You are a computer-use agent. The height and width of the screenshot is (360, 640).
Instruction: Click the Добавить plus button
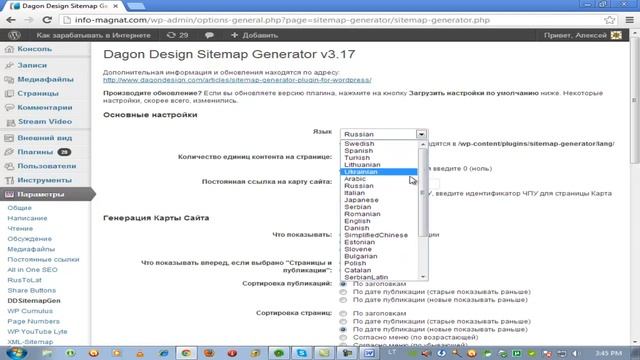click(x=254, y=35)
